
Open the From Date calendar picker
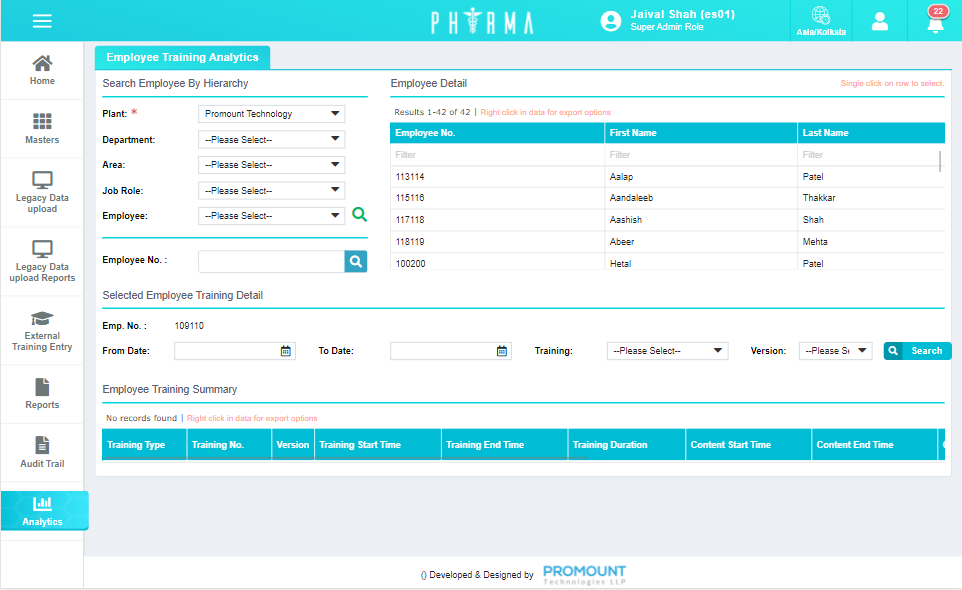[x=286, y=351]
